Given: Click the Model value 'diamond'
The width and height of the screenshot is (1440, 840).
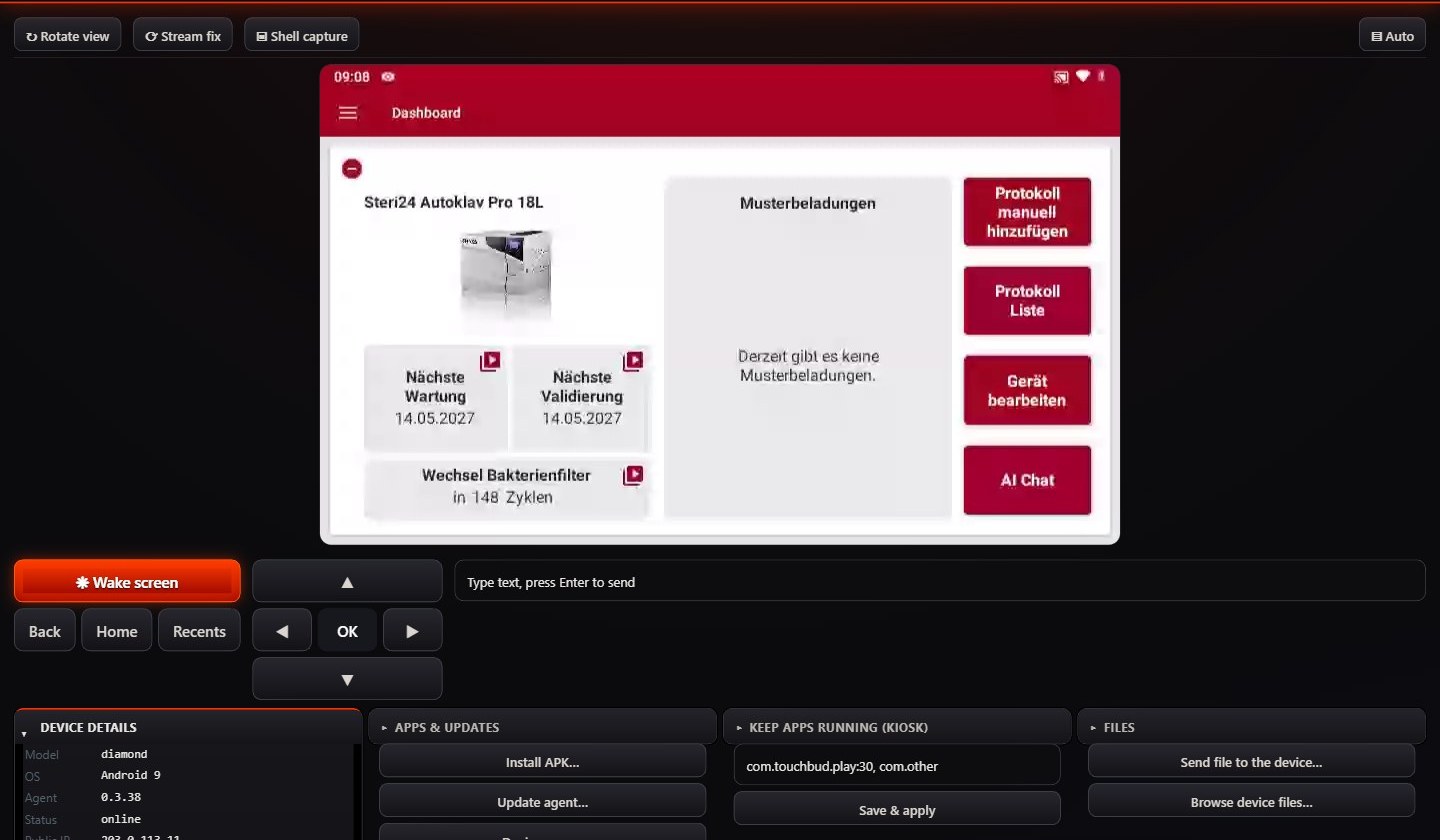Looking at the screenshot, I should click(x=124, y=754).
